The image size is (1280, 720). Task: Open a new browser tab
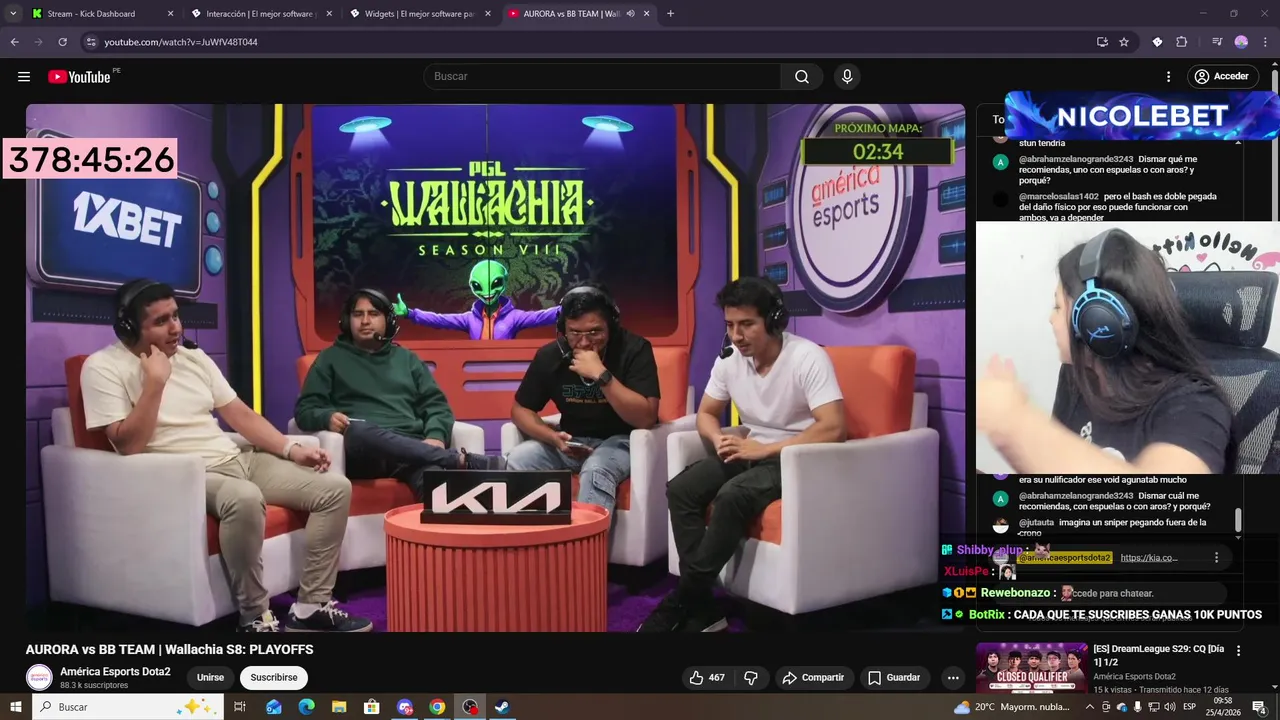[x=670, y=14]
